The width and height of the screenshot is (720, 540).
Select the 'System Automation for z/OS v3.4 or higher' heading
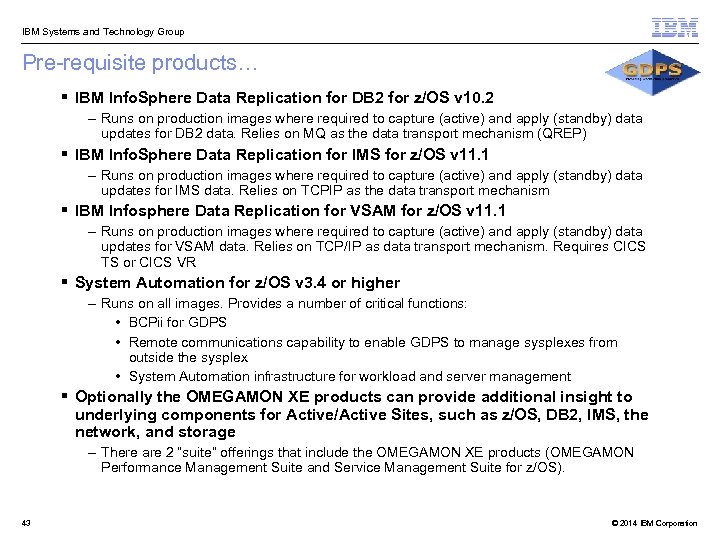click(x=237, y=283)
